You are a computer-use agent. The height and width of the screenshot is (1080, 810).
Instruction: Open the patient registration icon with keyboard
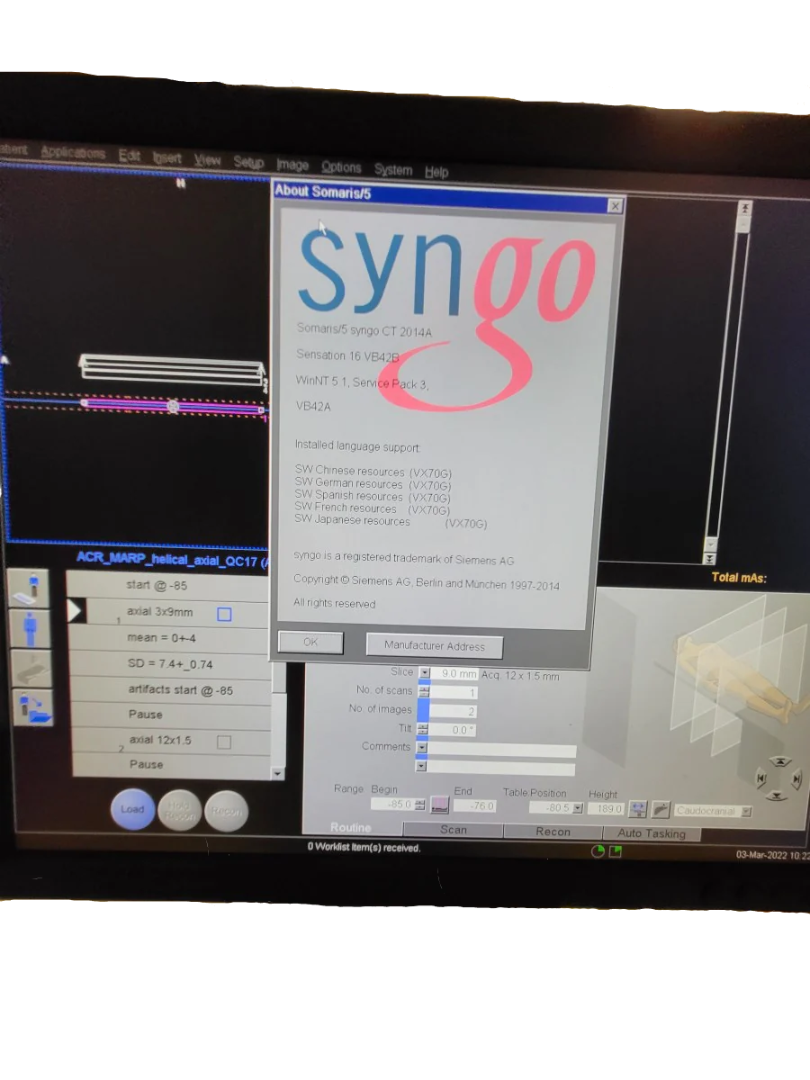(x=29, y=590)
